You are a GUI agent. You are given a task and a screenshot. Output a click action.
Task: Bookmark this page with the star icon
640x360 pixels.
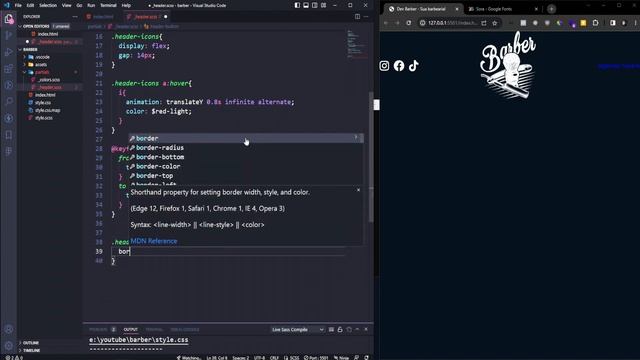[x=495, y=23]
